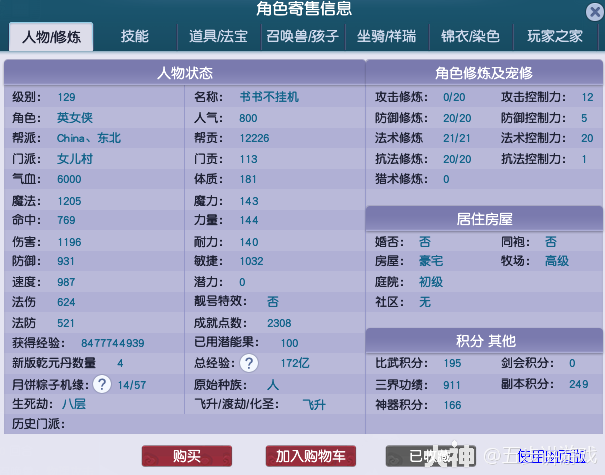Open the 坐骑/祥瑞 tab
This screenshot has width=605, height=475.
[387, 36]
